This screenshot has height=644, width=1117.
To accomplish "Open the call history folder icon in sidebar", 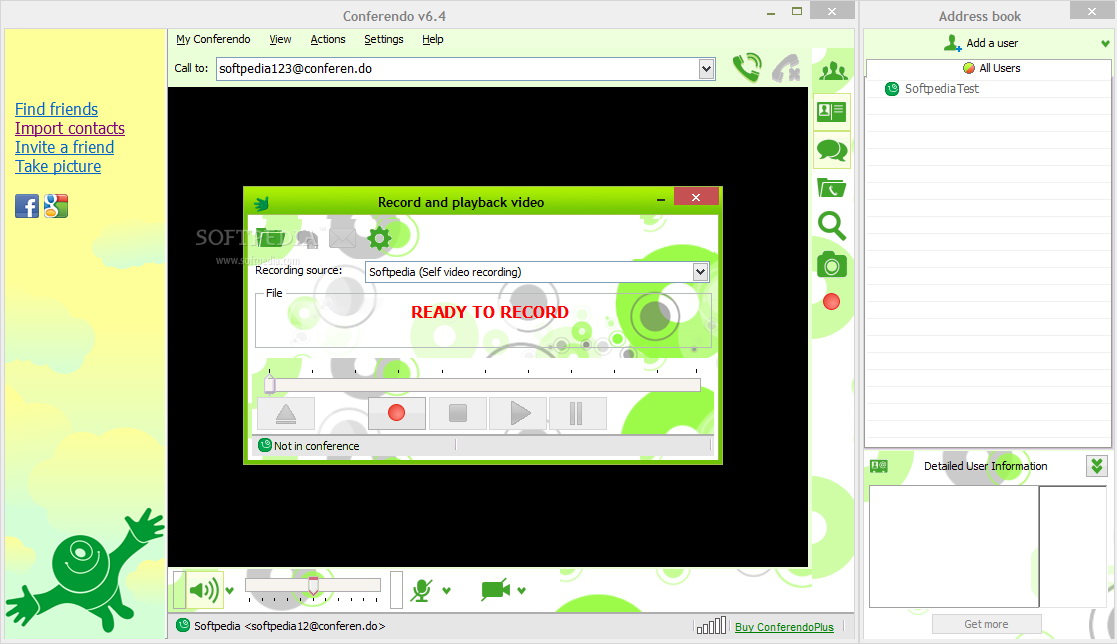I will click(x=831, y=187).
